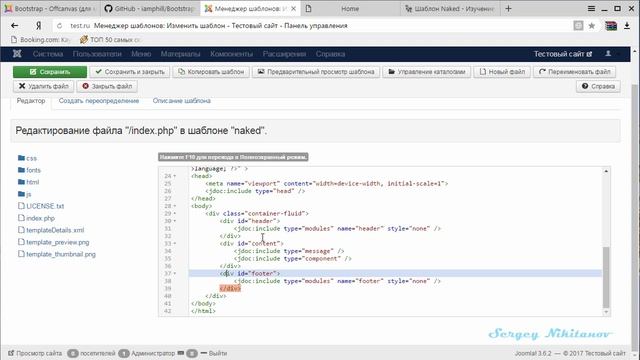Open a new browser tab with plus
The width and height of the screenshot is (640, 360).
508,9
